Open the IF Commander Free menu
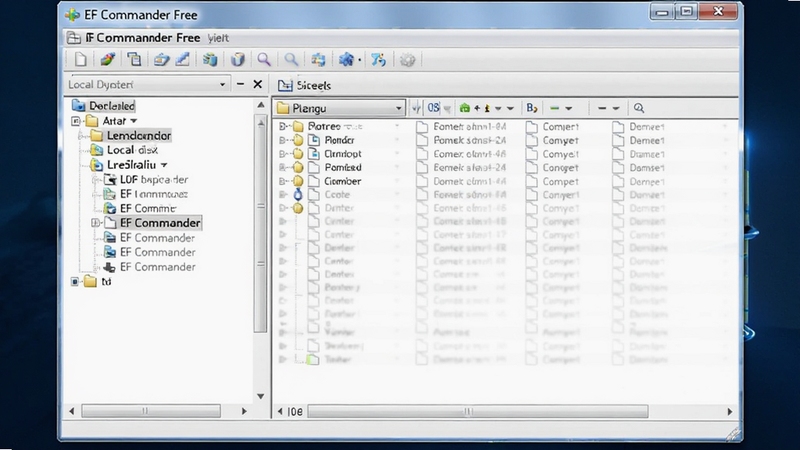Screen dimensions: 800x450 point(142,38)
